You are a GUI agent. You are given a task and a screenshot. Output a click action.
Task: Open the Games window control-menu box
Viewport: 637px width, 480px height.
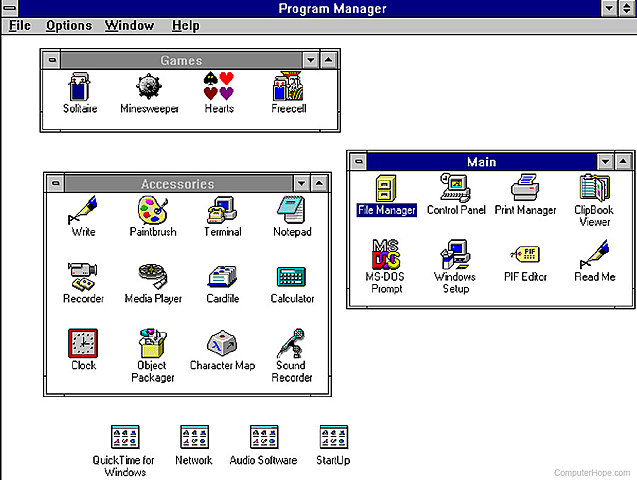coord(52,60)
